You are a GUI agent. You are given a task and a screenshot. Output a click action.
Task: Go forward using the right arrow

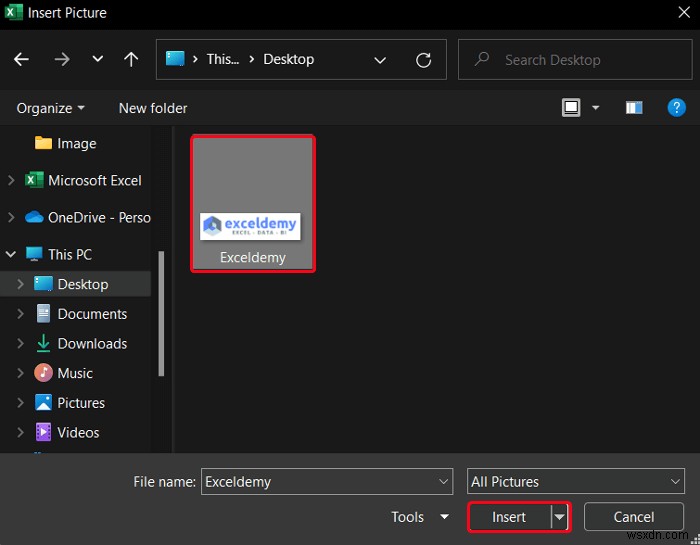point(62,59)
